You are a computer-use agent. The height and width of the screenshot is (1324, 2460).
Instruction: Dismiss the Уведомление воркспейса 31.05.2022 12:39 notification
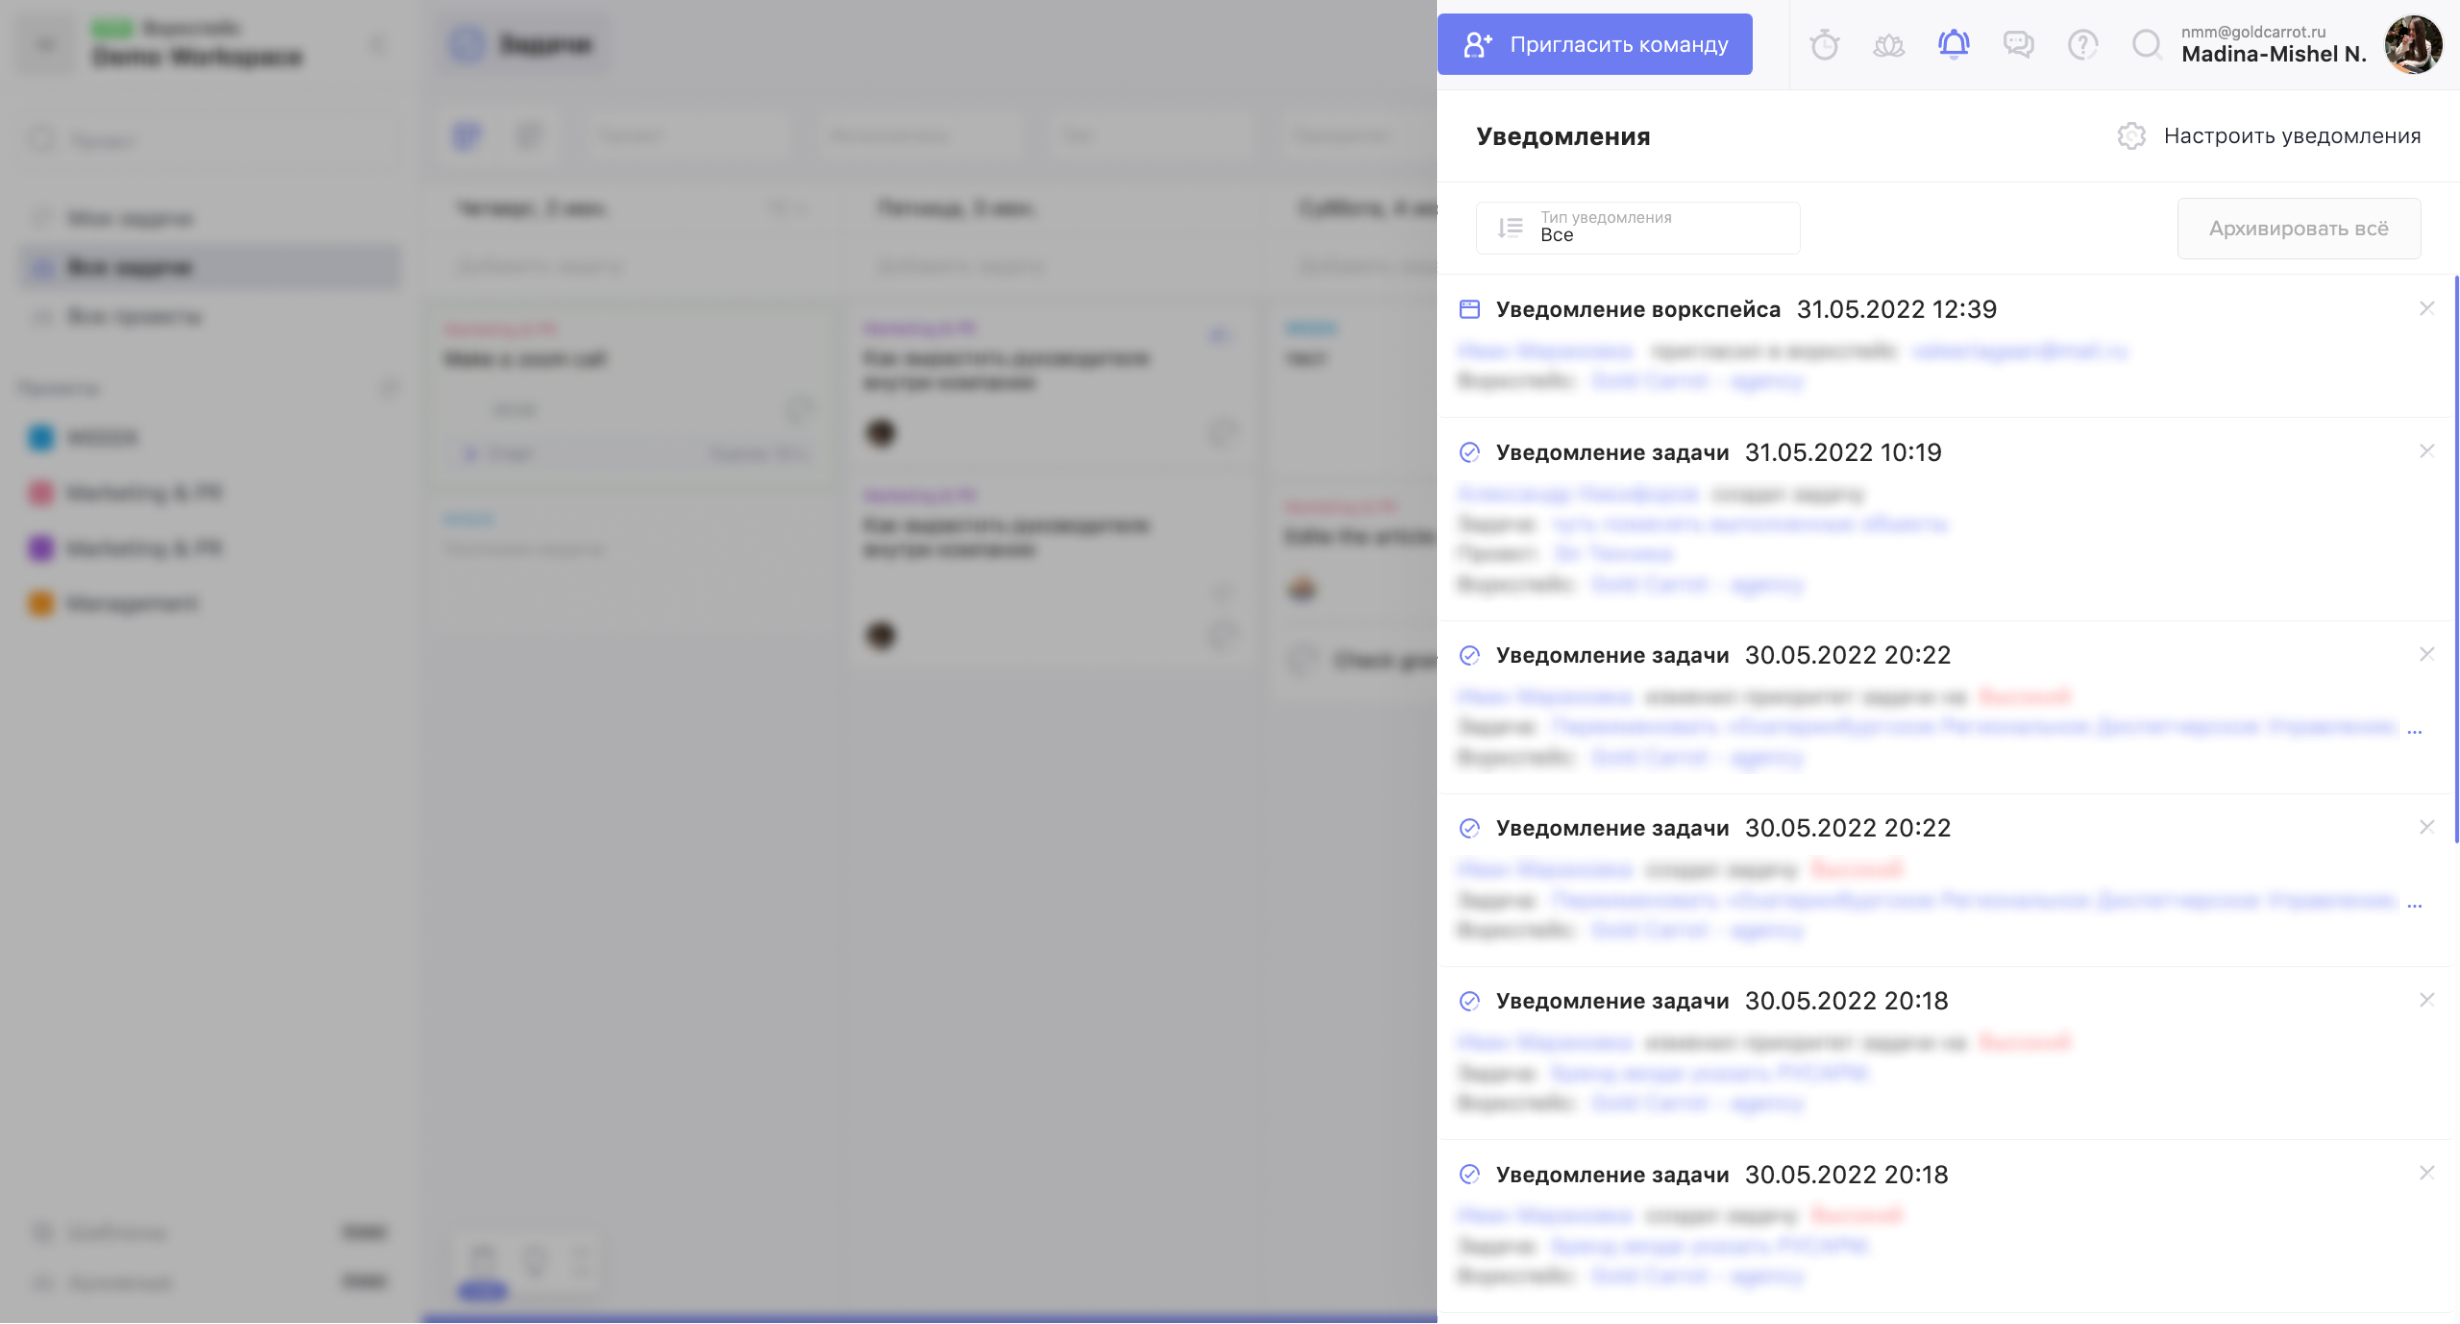(2426, 308)
